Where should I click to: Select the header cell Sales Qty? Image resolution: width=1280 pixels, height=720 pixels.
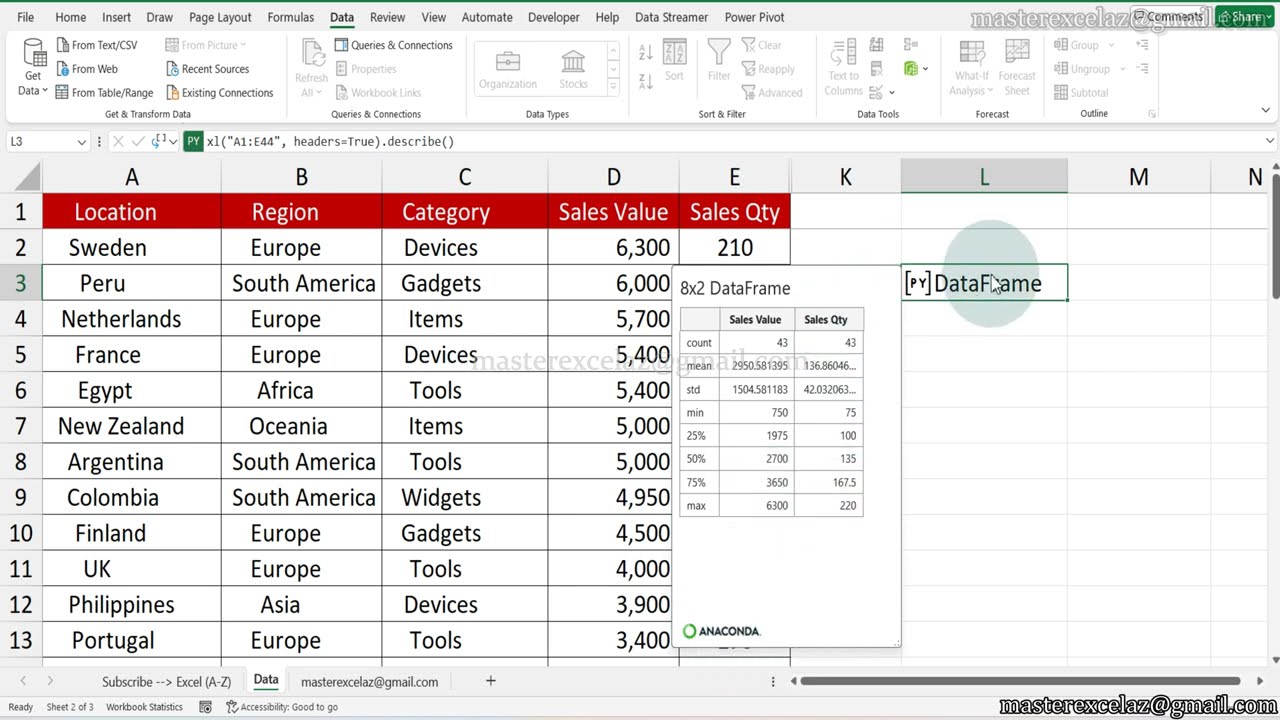pyautogui.click(x=734, y=212)
